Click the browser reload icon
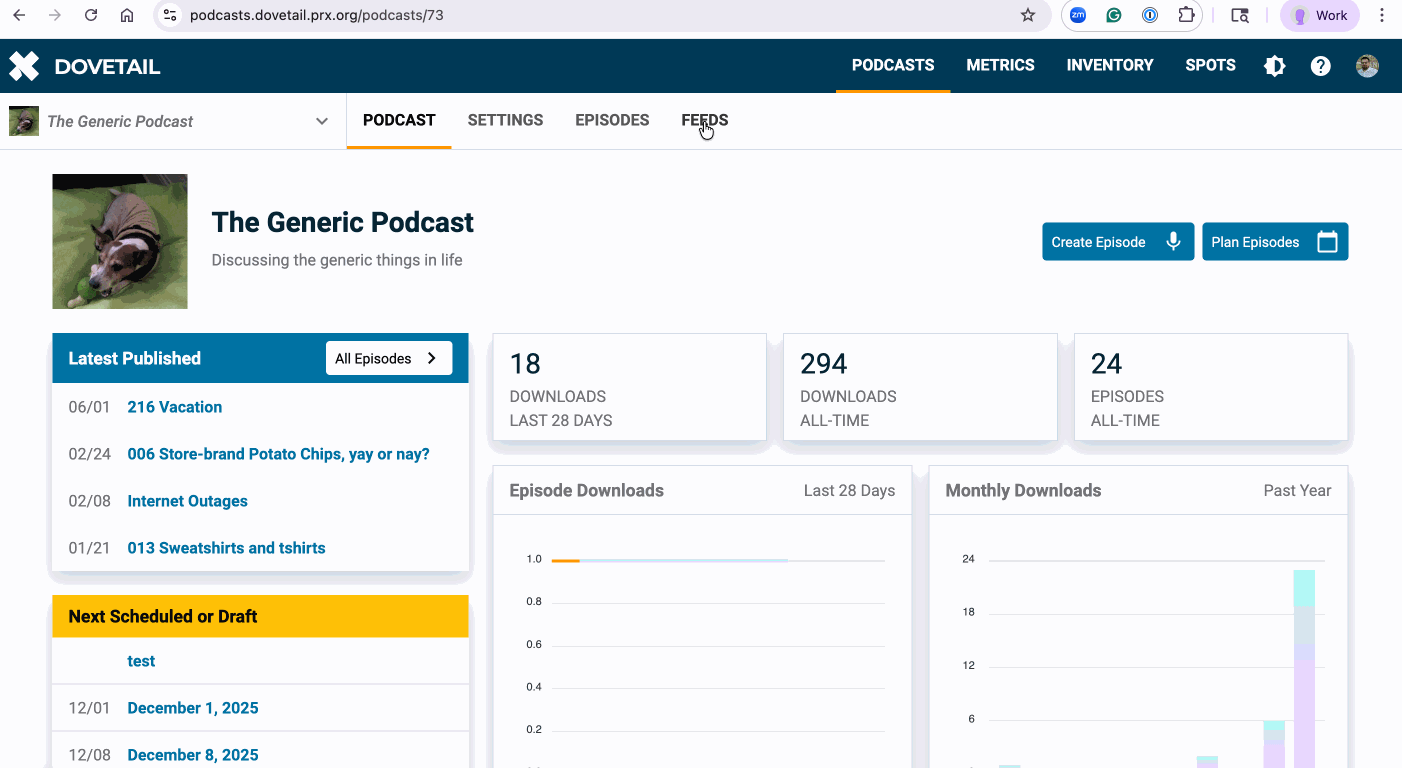 pos(91,15)
